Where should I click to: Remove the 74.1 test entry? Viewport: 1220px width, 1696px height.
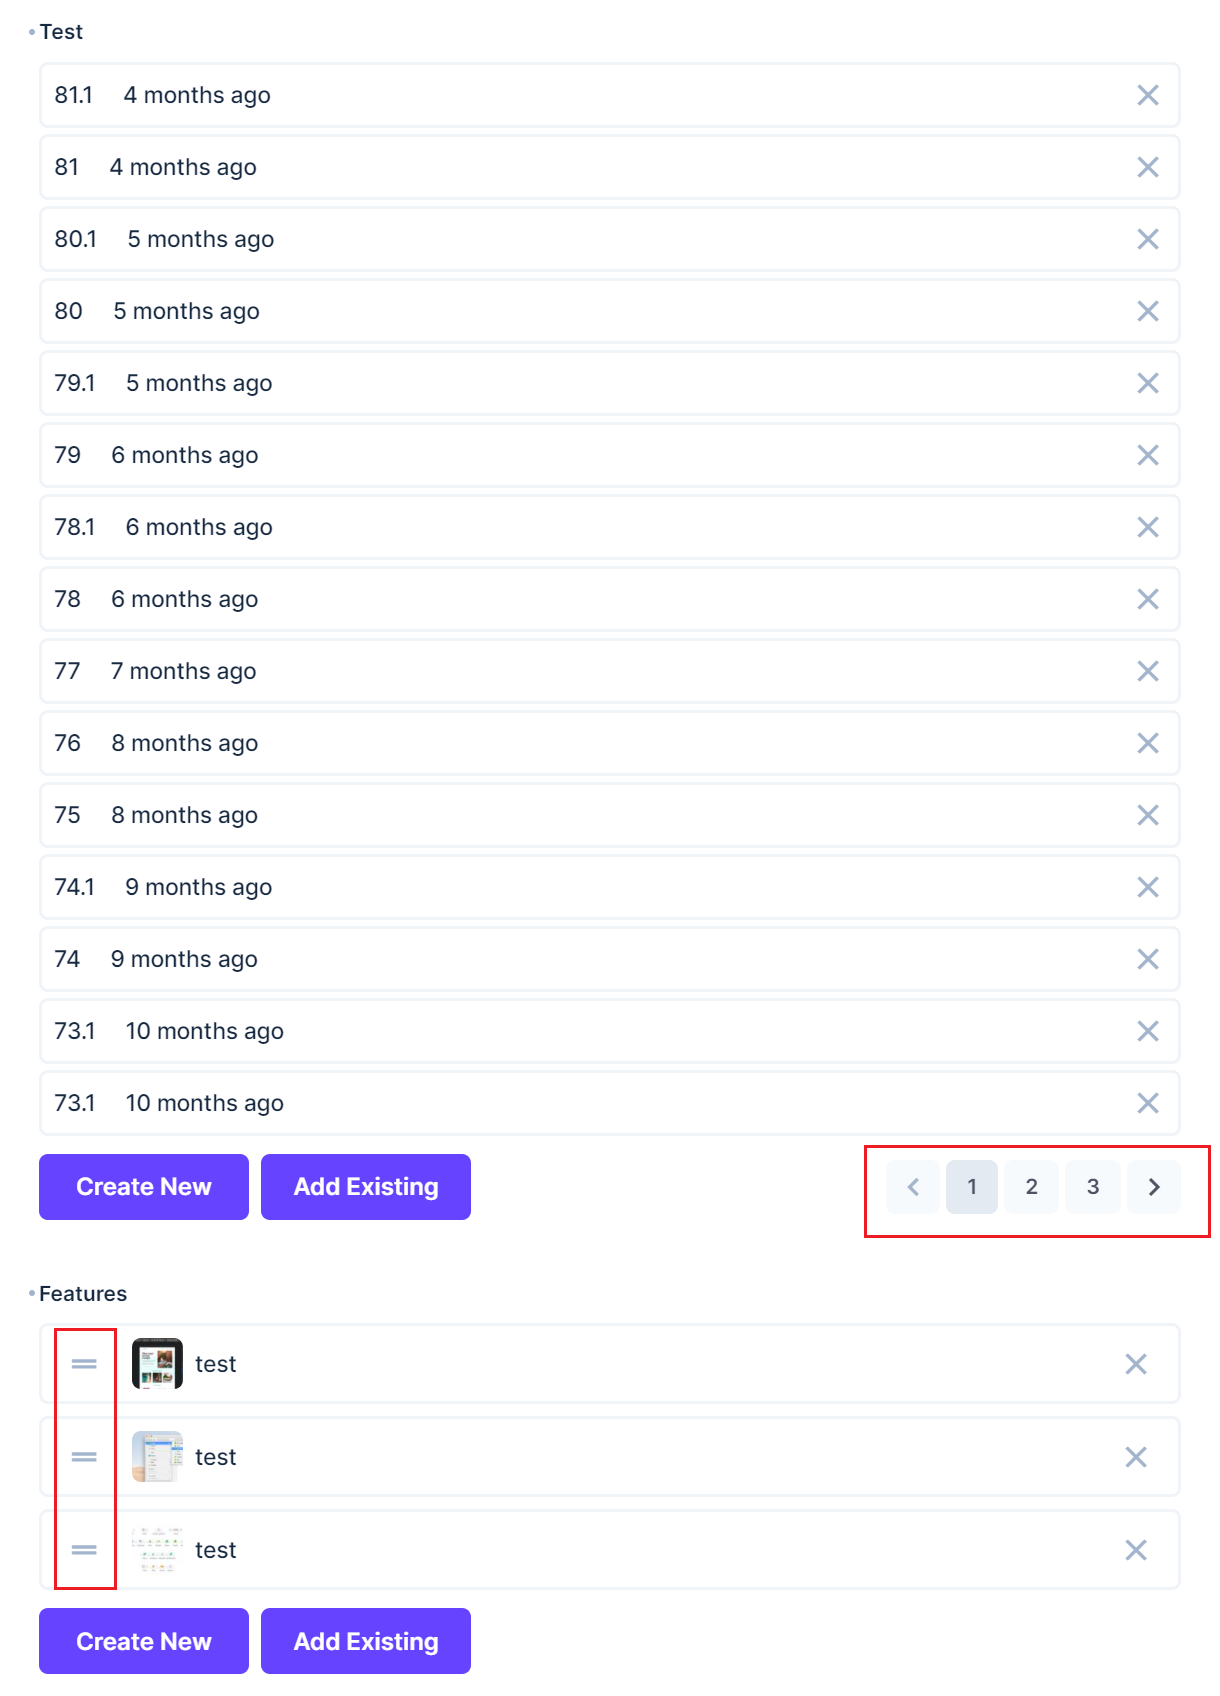tap(1148, 887)
